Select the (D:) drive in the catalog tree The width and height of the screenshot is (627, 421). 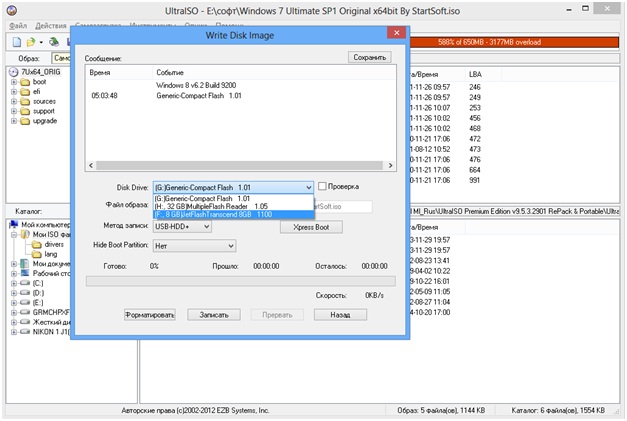point(38,293)
